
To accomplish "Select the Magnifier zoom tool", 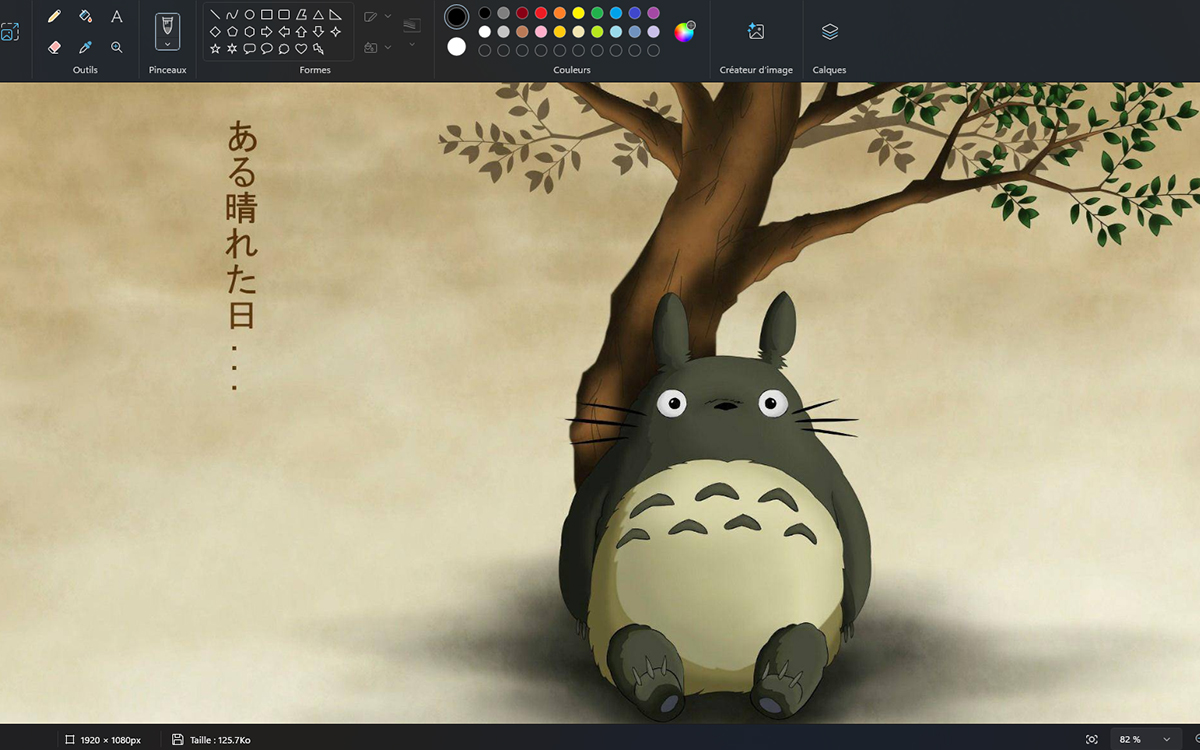I will [x=117, y=47].
